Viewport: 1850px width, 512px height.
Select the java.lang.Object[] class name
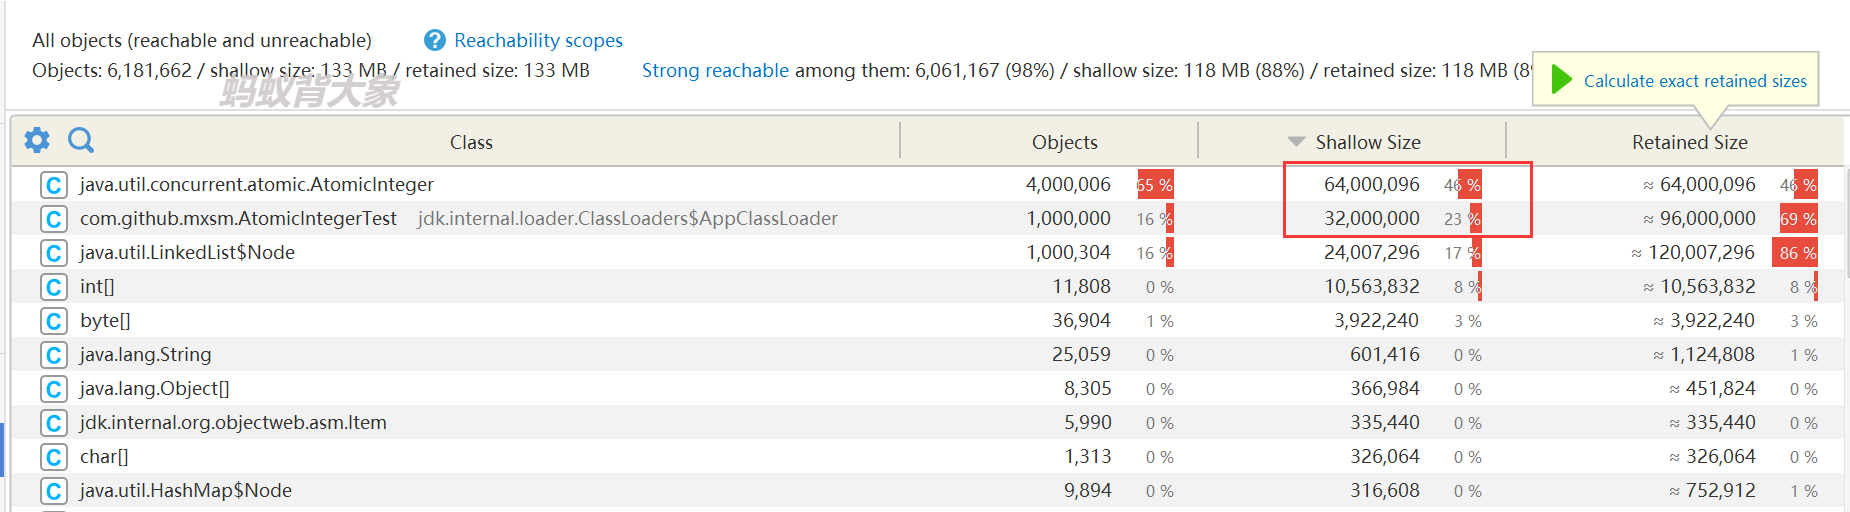click(x=154, y=388)
